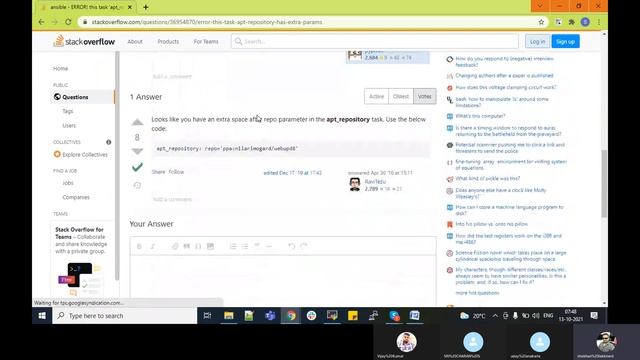Go to Home in left sidebar
Viewport: 640px width, 360px height.
coord(60,69)
